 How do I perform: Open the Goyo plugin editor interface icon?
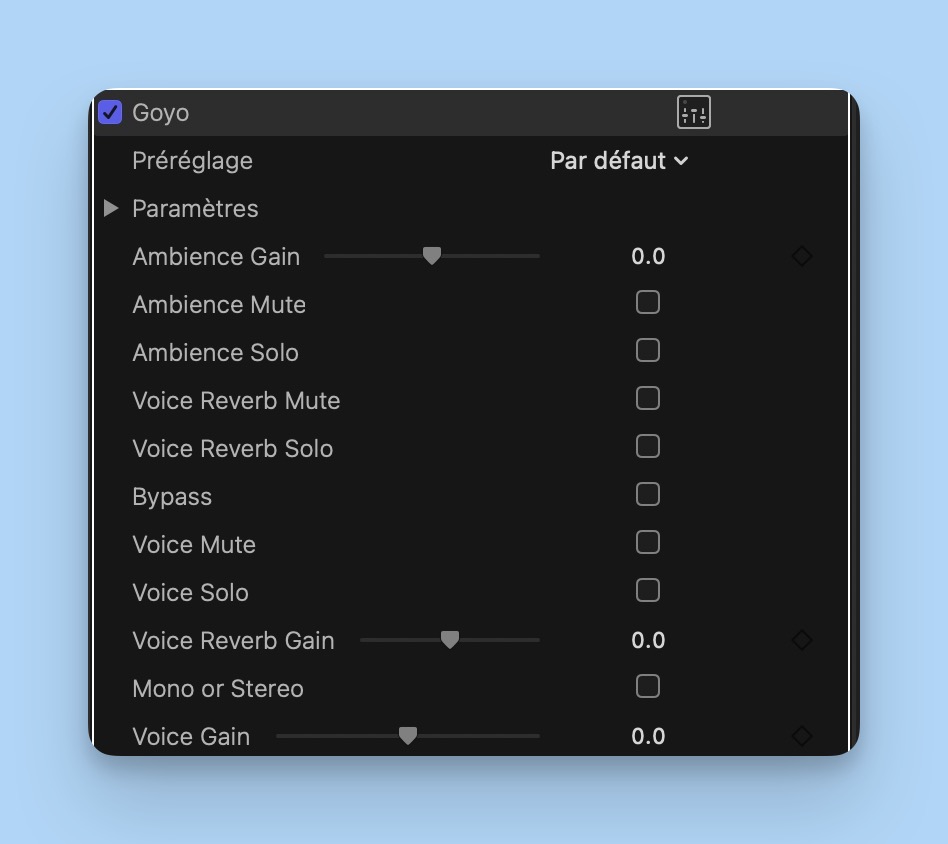click(693, 112)
